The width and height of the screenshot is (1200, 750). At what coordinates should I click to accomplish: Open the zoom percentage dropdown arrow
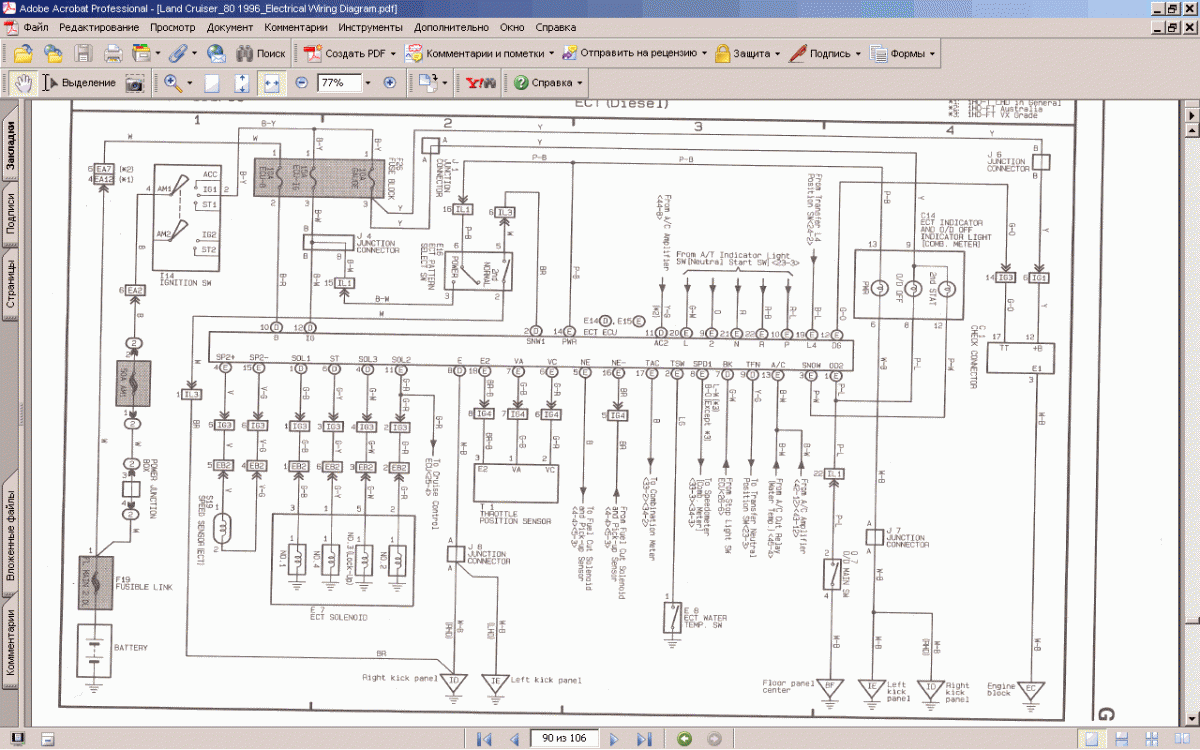368,83
